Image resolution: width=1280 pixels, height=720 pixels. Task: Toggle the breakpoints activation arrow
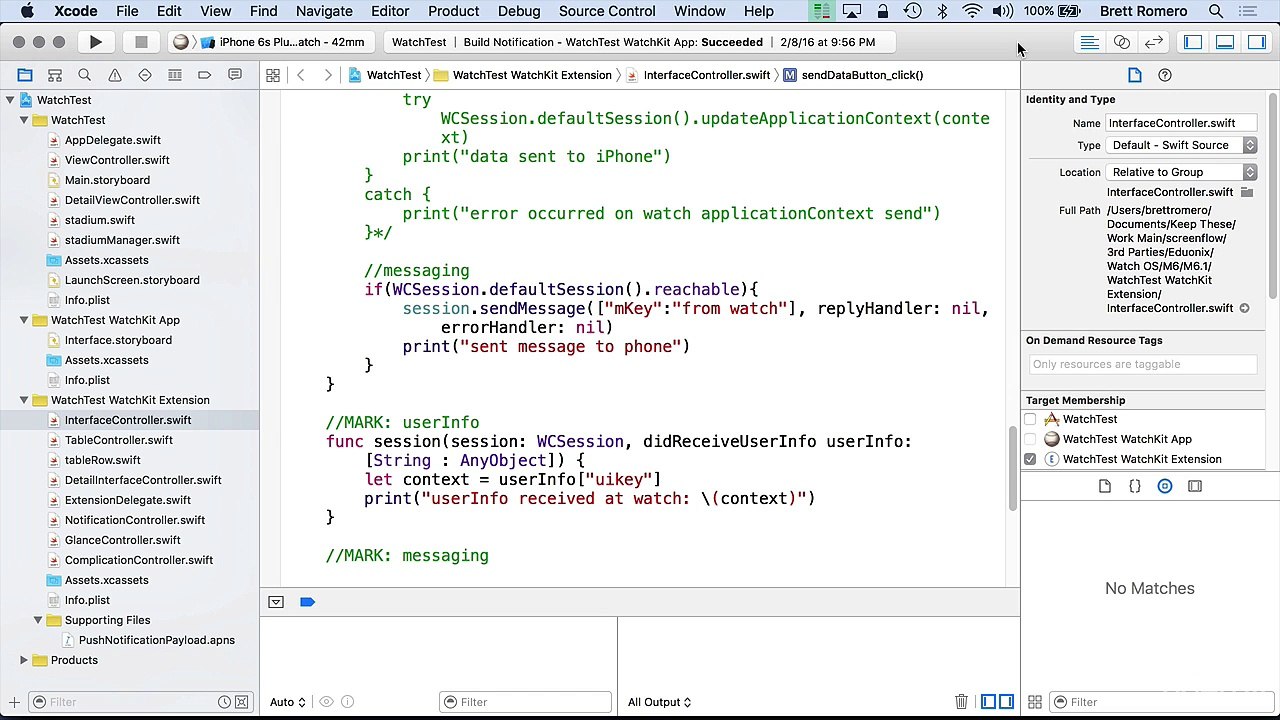[307, 602]
